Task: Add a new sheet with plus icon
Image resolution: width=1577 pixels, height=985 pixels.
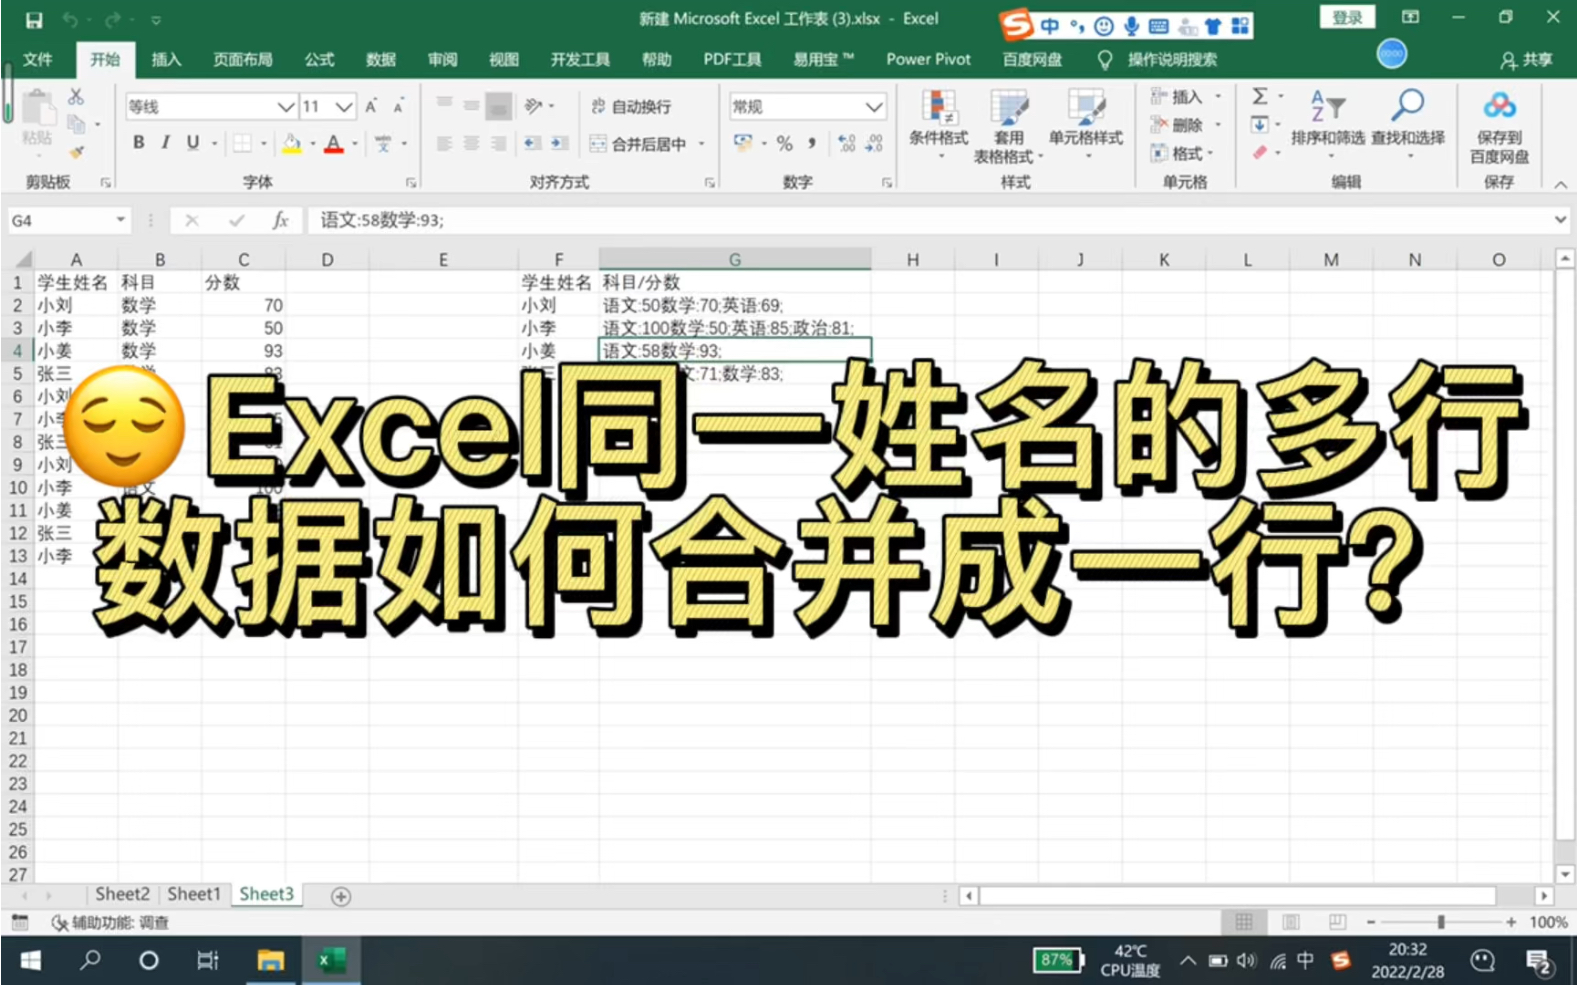Action: point(340,896)
